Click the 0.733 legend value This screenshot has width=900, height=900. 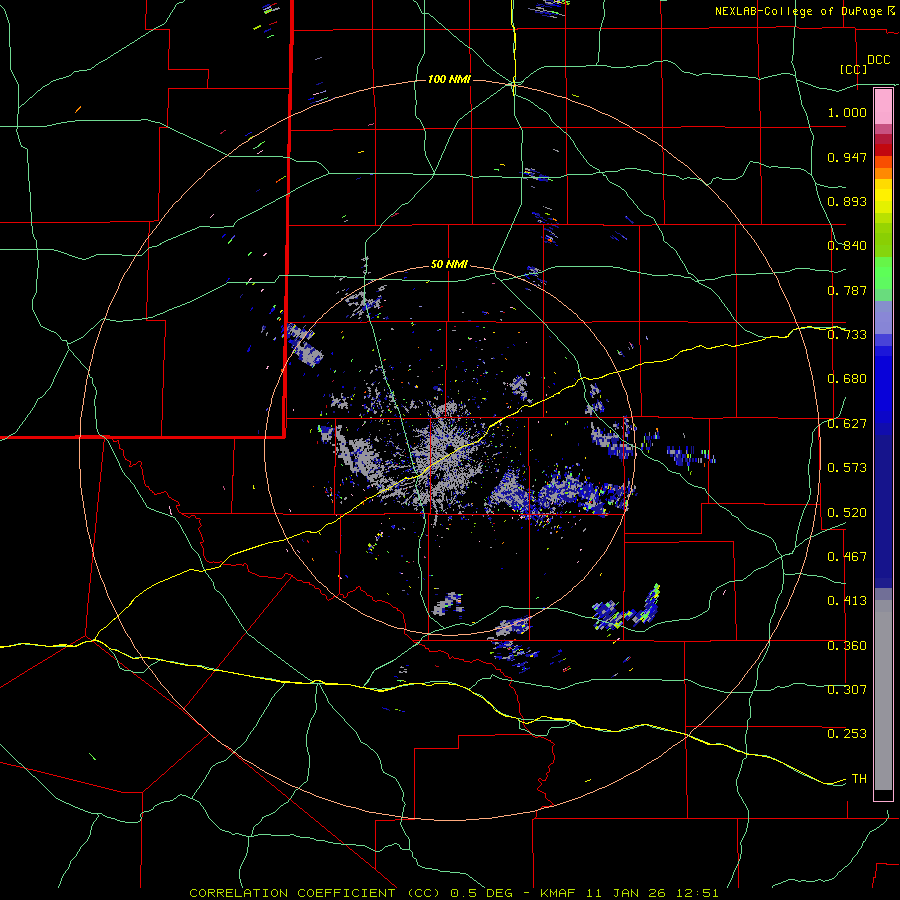click(847, 335)
